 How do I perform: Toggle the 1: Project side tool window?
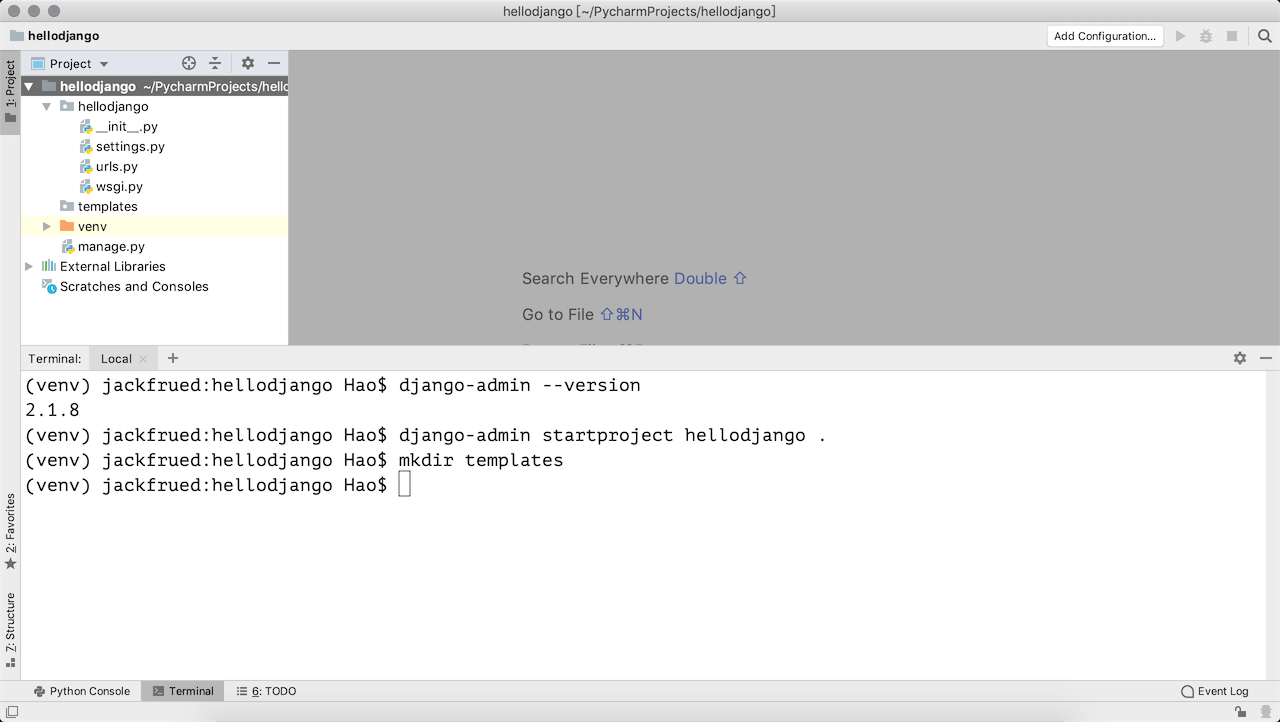coord(10,90)
